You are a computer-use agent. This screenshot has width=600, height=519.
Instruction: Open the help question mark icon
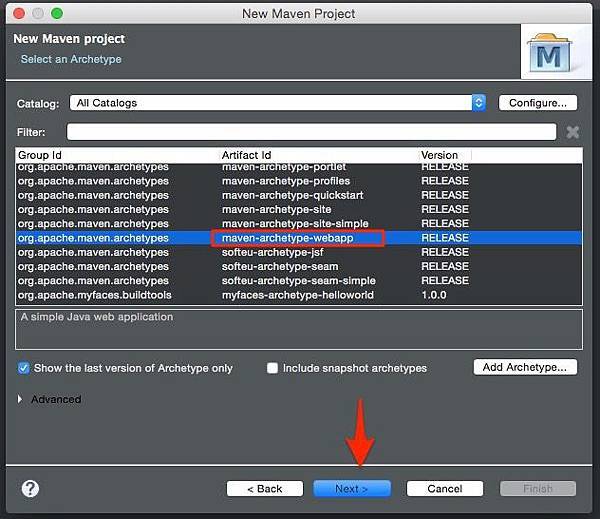click(x=30, y=488)
